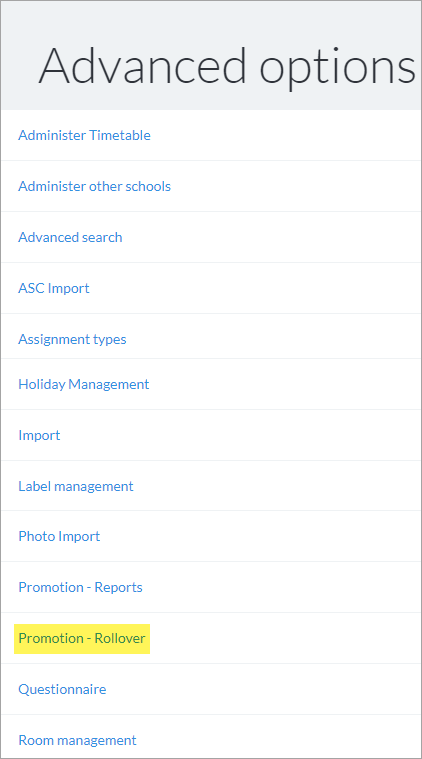Viewport: 422px width, 759px height.
Task: Click the Advanced options page heading
Action: (227, 66)
